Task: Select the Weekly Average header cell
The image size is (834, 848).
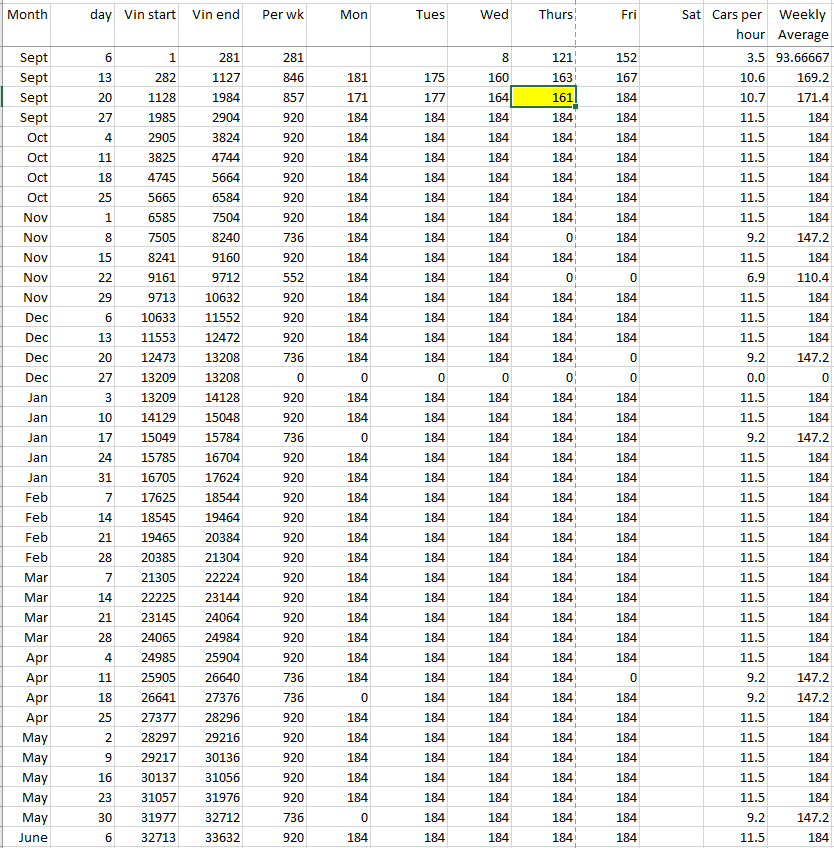Action: pos(802,24)
